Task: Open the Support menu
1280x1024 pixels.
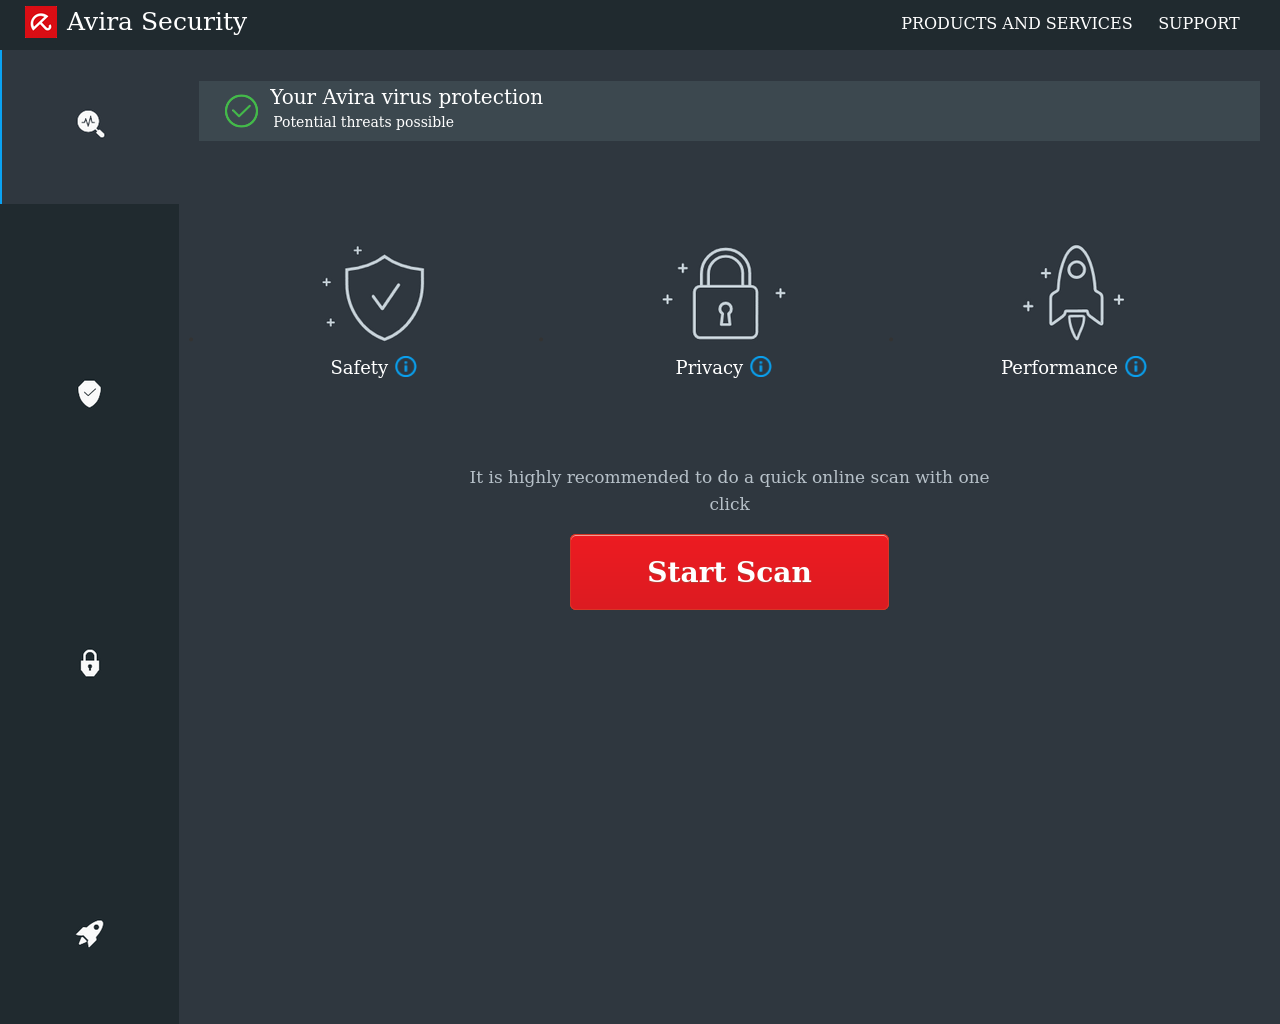Action: pos(1198,23)
